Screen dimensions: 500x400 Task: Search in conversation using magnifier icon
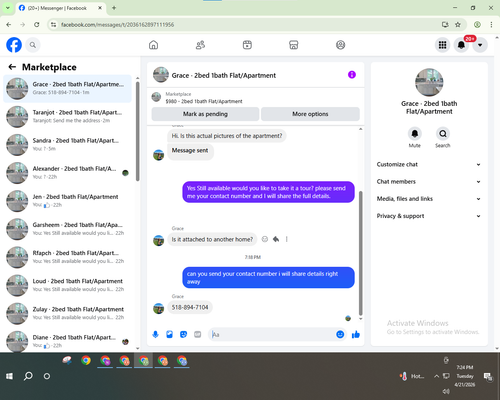pyautogui.click(x=443, y=134)
